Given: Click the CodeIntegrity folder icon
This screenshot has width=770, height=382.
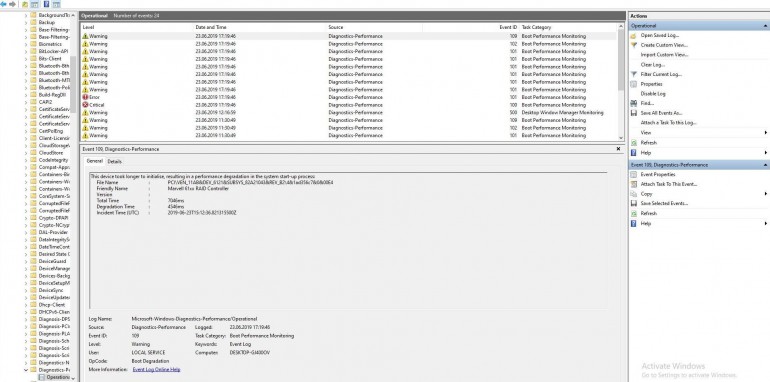Looking at the screenshot, I should tap(33, 160).
